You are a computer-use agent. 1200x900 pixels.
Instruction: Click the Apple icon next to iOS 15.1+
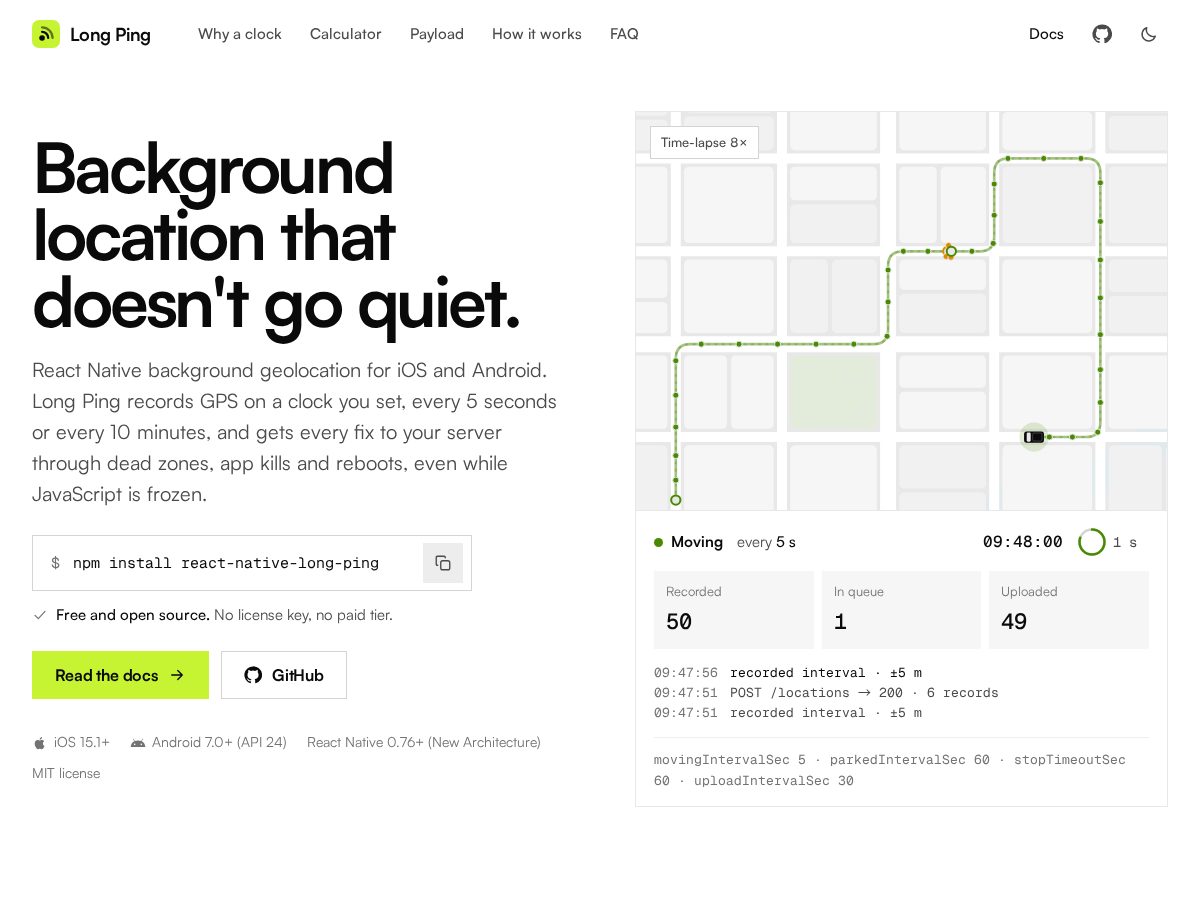tap(40, 743)
